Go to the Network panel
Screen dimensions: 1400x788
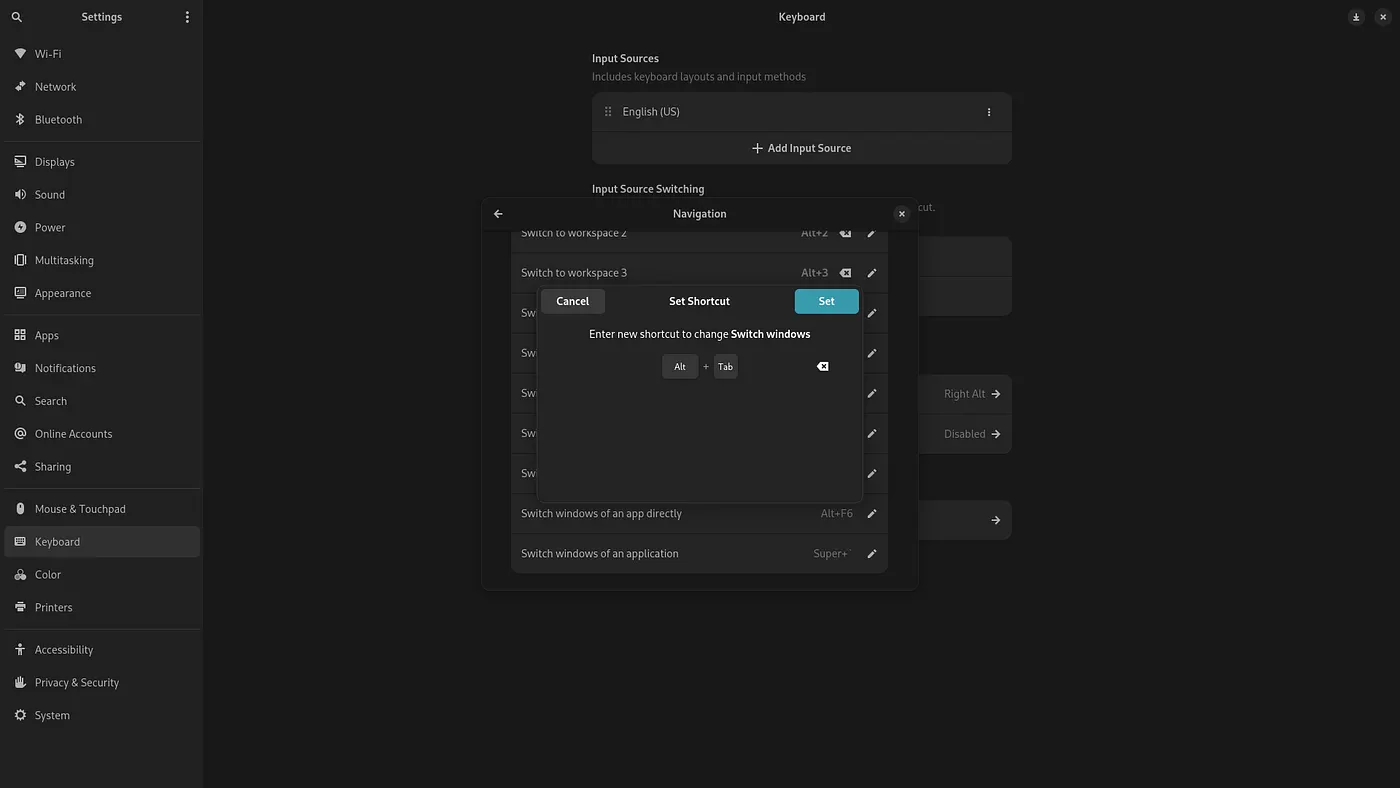pos(102,87)
